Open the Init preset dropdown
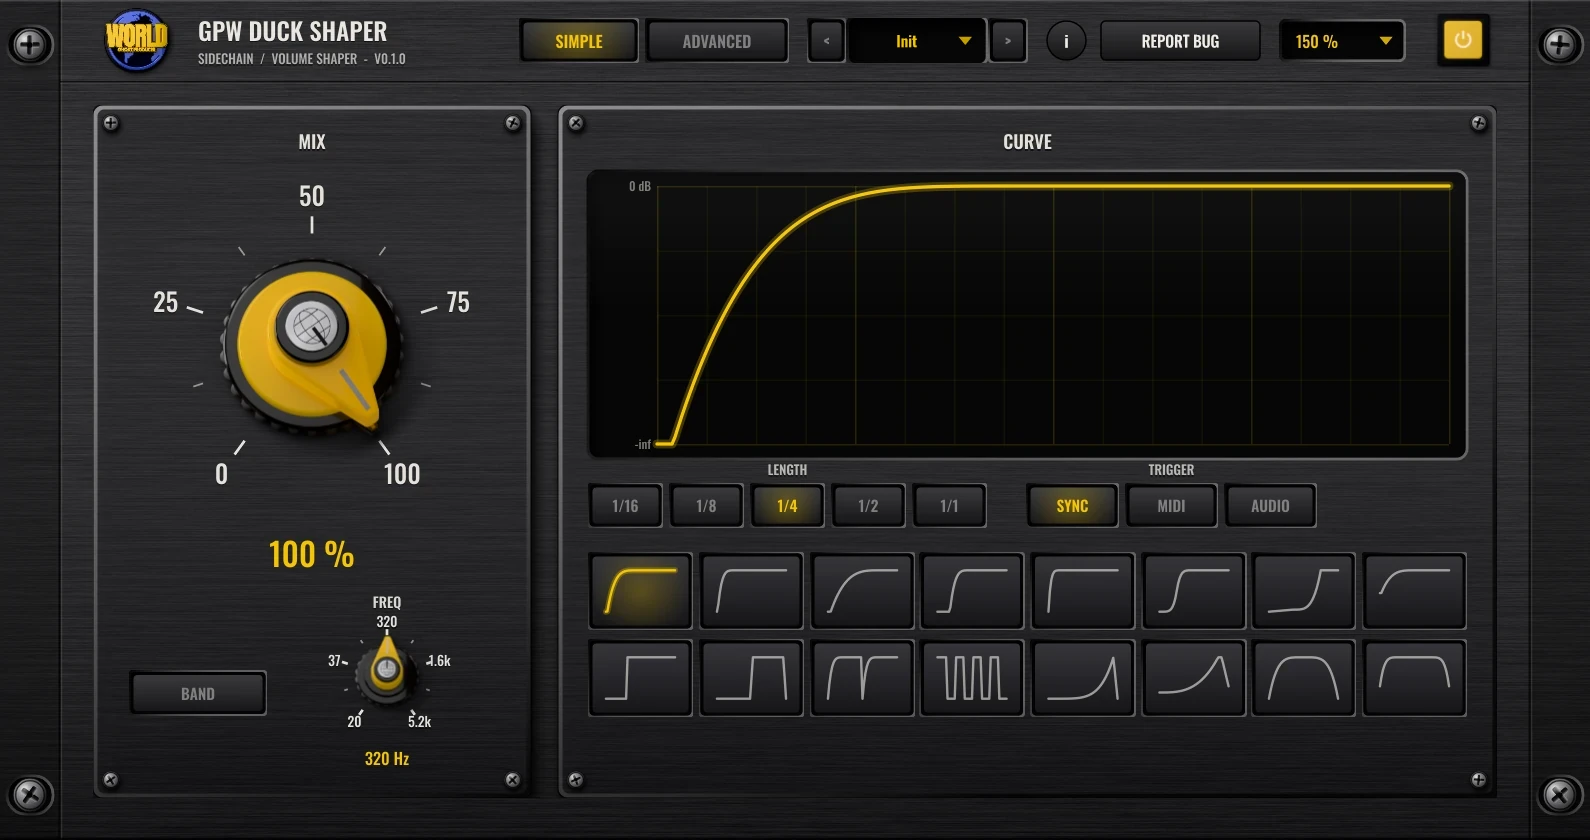This screenshot has height=840, width=1590. click(917, 41)
